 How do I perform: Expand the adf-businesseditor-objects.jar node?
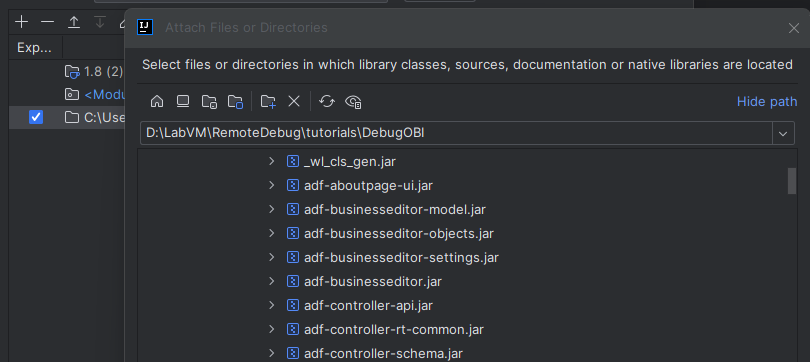tap(271, 233)
